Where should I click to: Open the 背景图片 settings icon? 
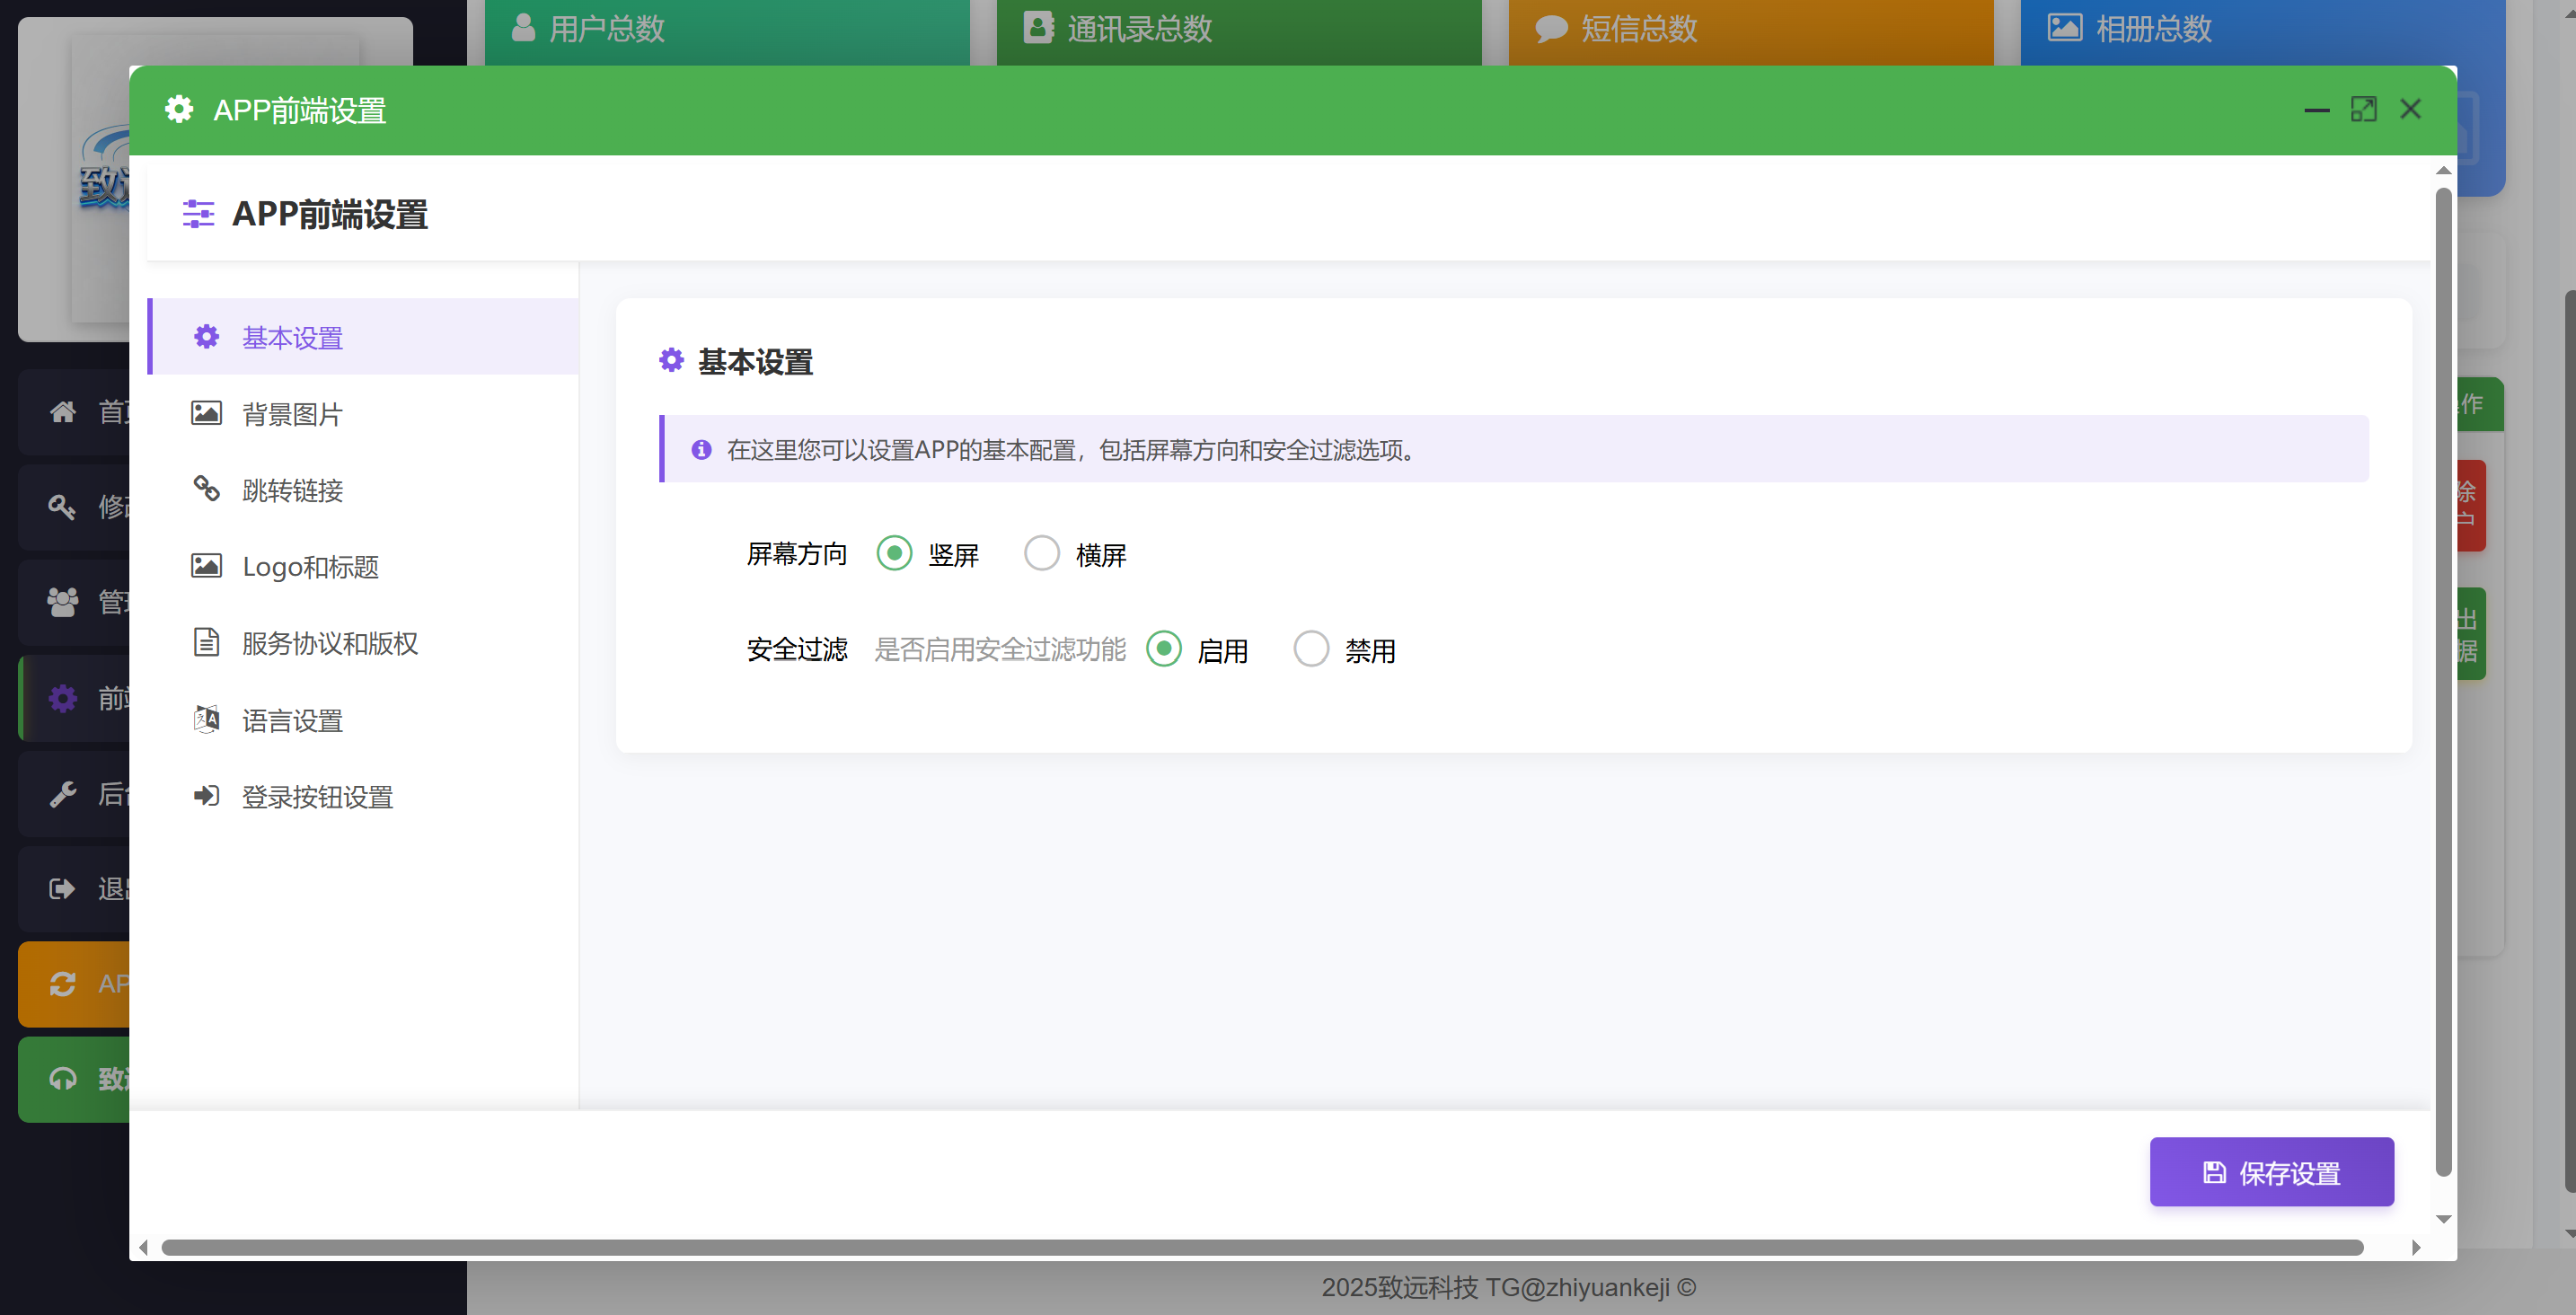pyautogui.click(x=206, y=413)
